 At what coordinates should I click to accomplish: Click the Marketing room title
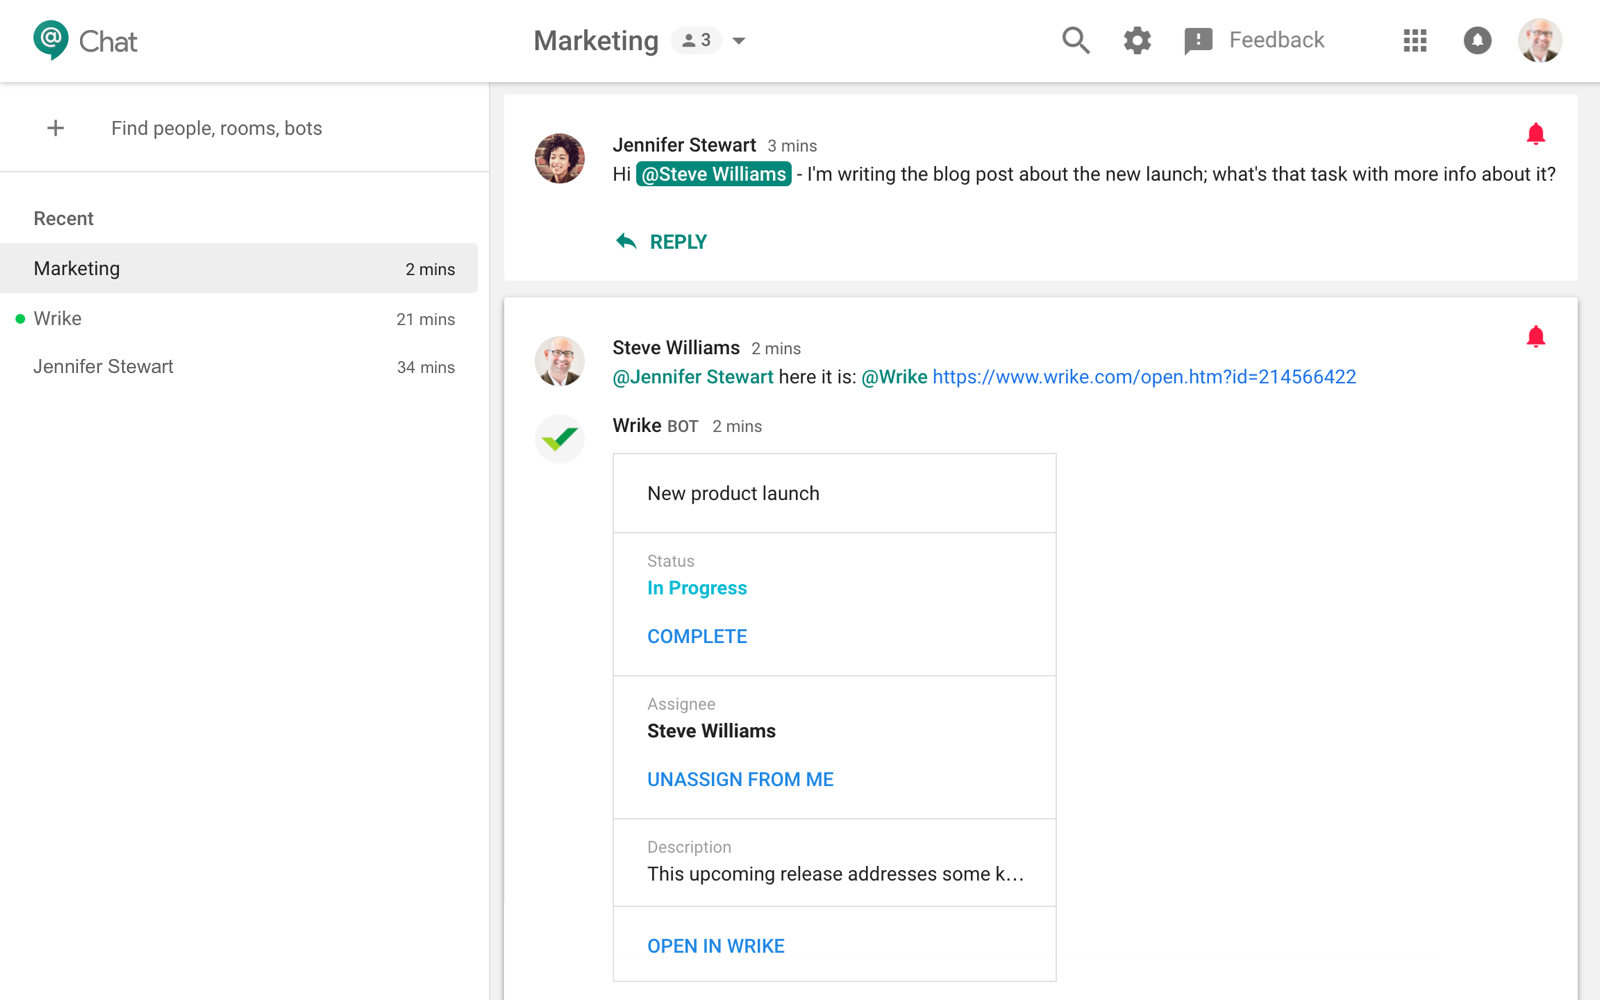[x=596, y=41]
